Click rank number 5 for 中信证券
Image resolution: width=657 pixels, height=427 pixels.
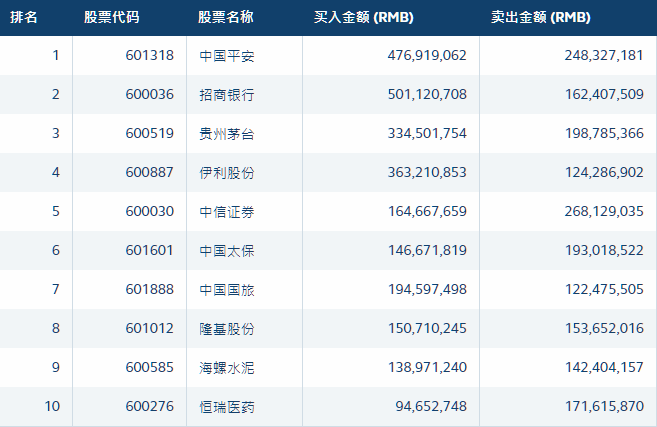(x=56, y=211)
